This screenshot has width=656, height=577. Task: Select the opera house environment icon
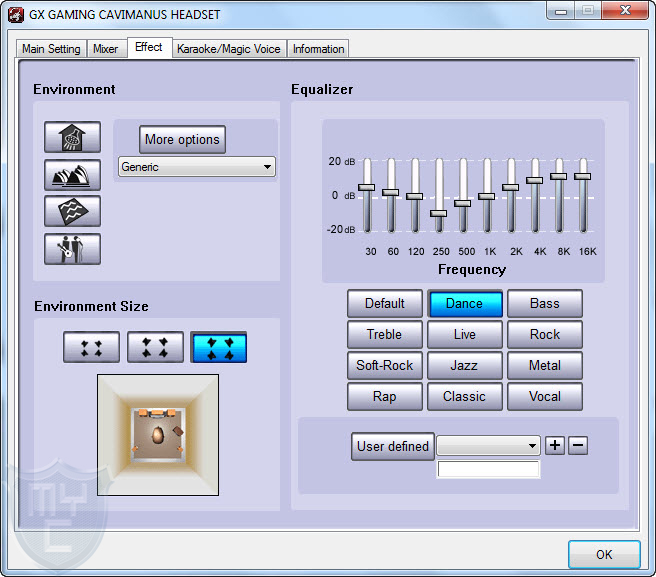(72, 175)
